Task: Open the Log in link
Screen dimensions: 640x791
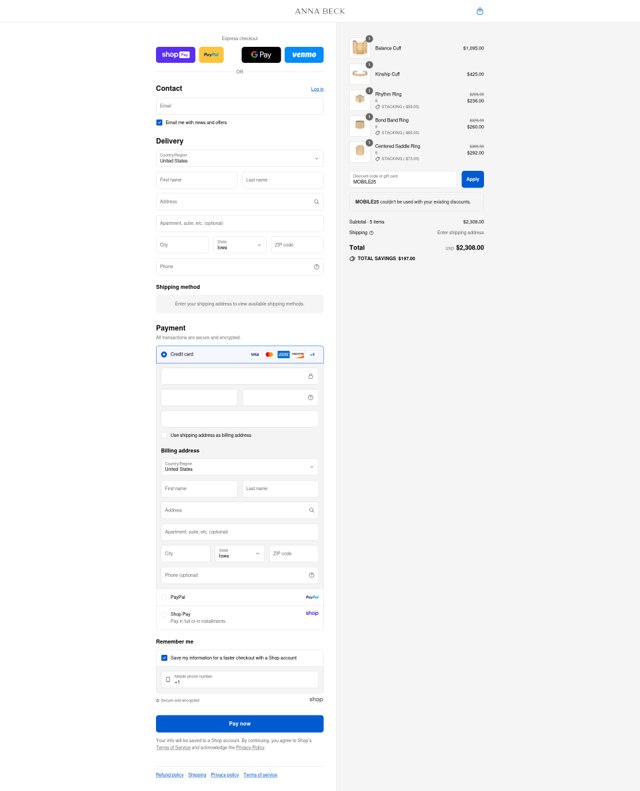Action: pyautogui.click(x=317, y=89)
